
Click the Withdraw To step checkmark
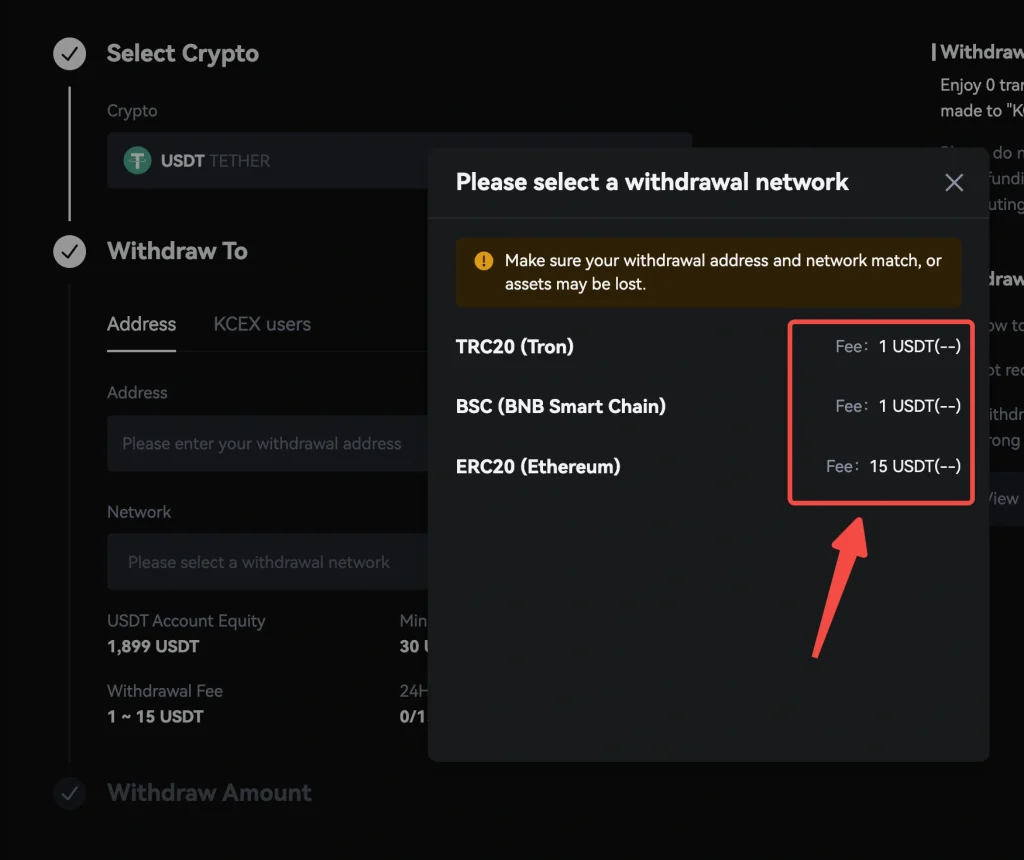[x=69, y=251]
